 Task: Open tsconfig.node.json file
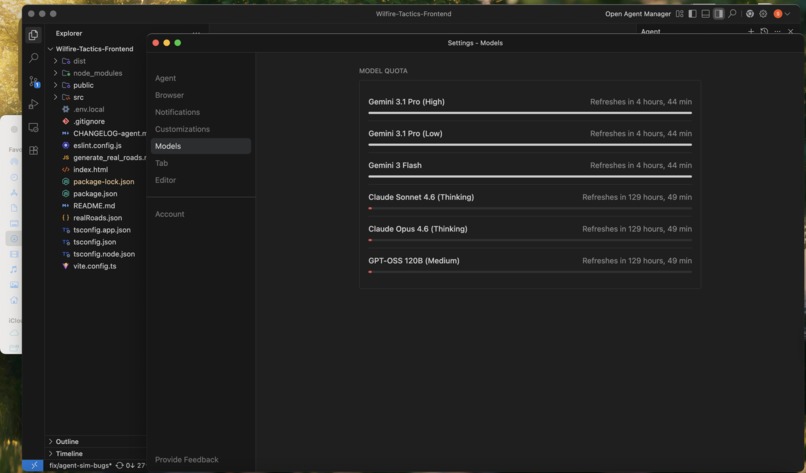click(104, 254)
